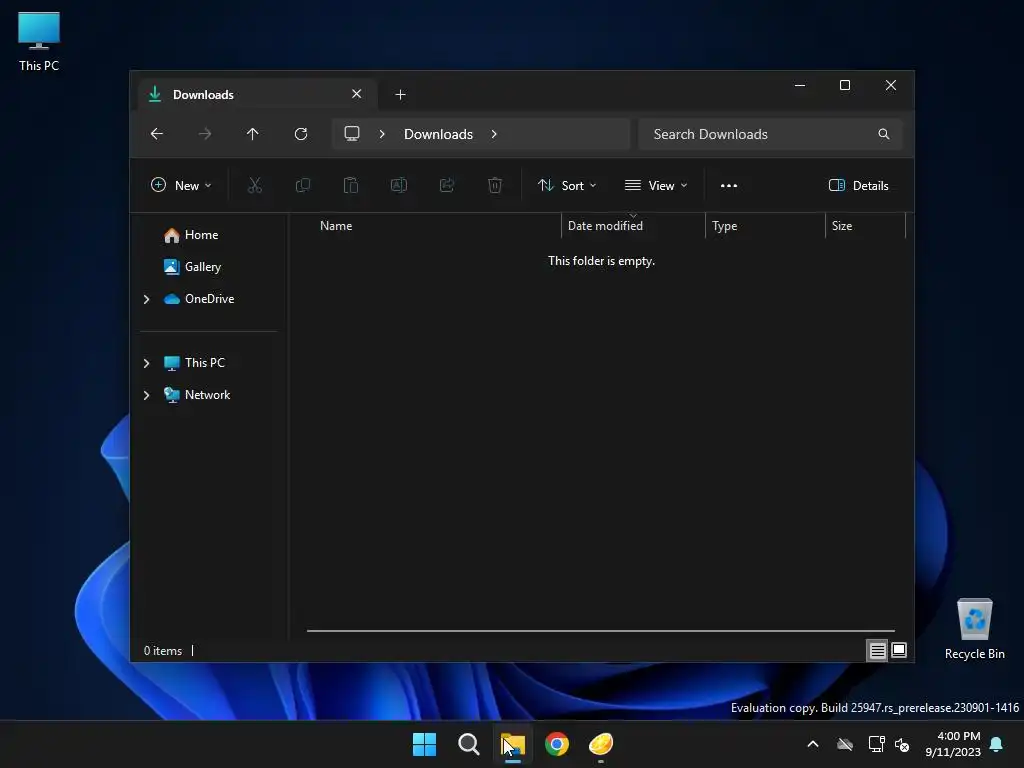
Task: Click the Search Downloads field
Action: pos(770,134)
